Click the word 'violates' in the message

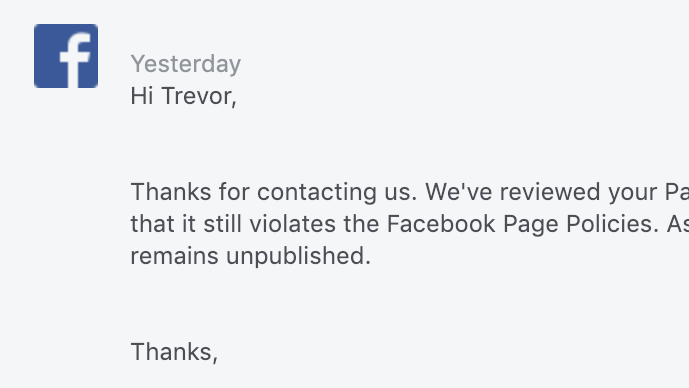click(293, 224)
